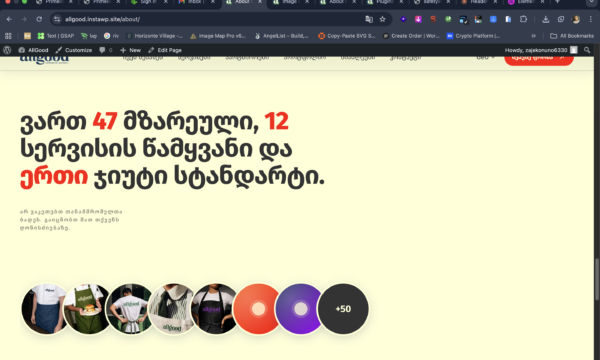Open the Crypto Platform bookmark

473,36
